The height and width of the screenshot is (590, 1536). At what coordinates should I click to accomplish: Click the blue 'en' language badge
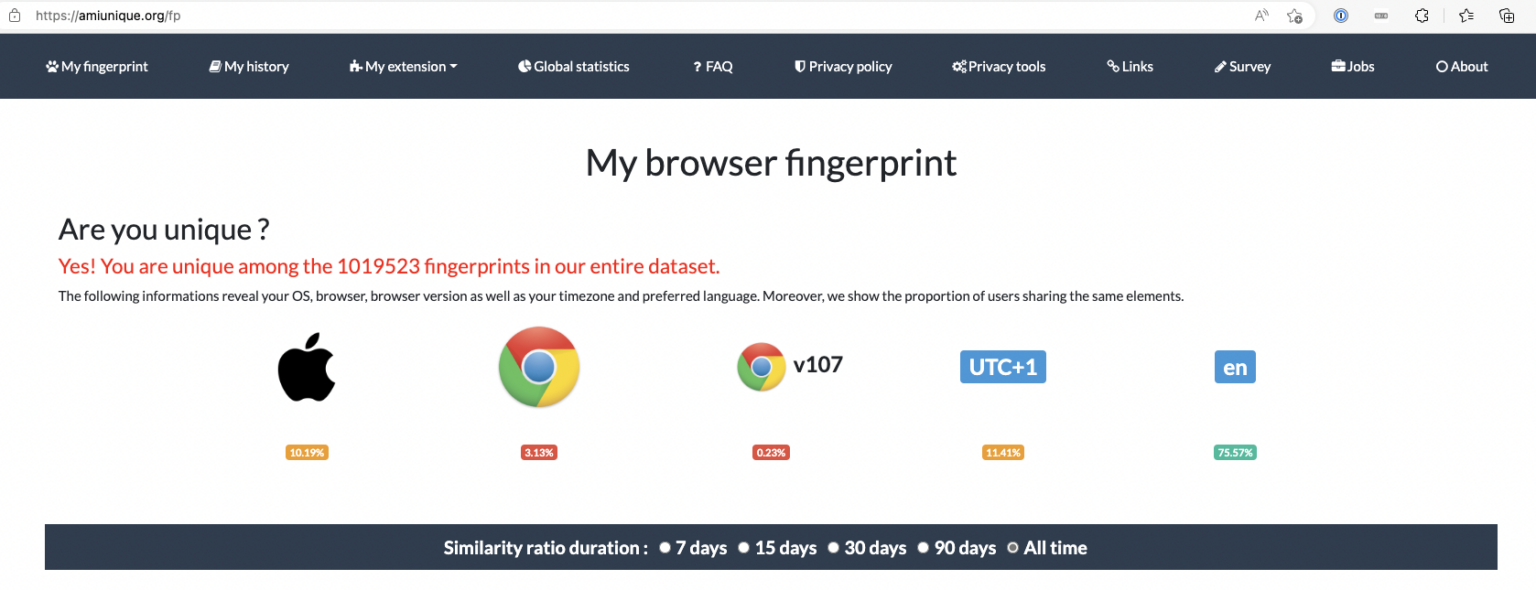(1235, 367)
